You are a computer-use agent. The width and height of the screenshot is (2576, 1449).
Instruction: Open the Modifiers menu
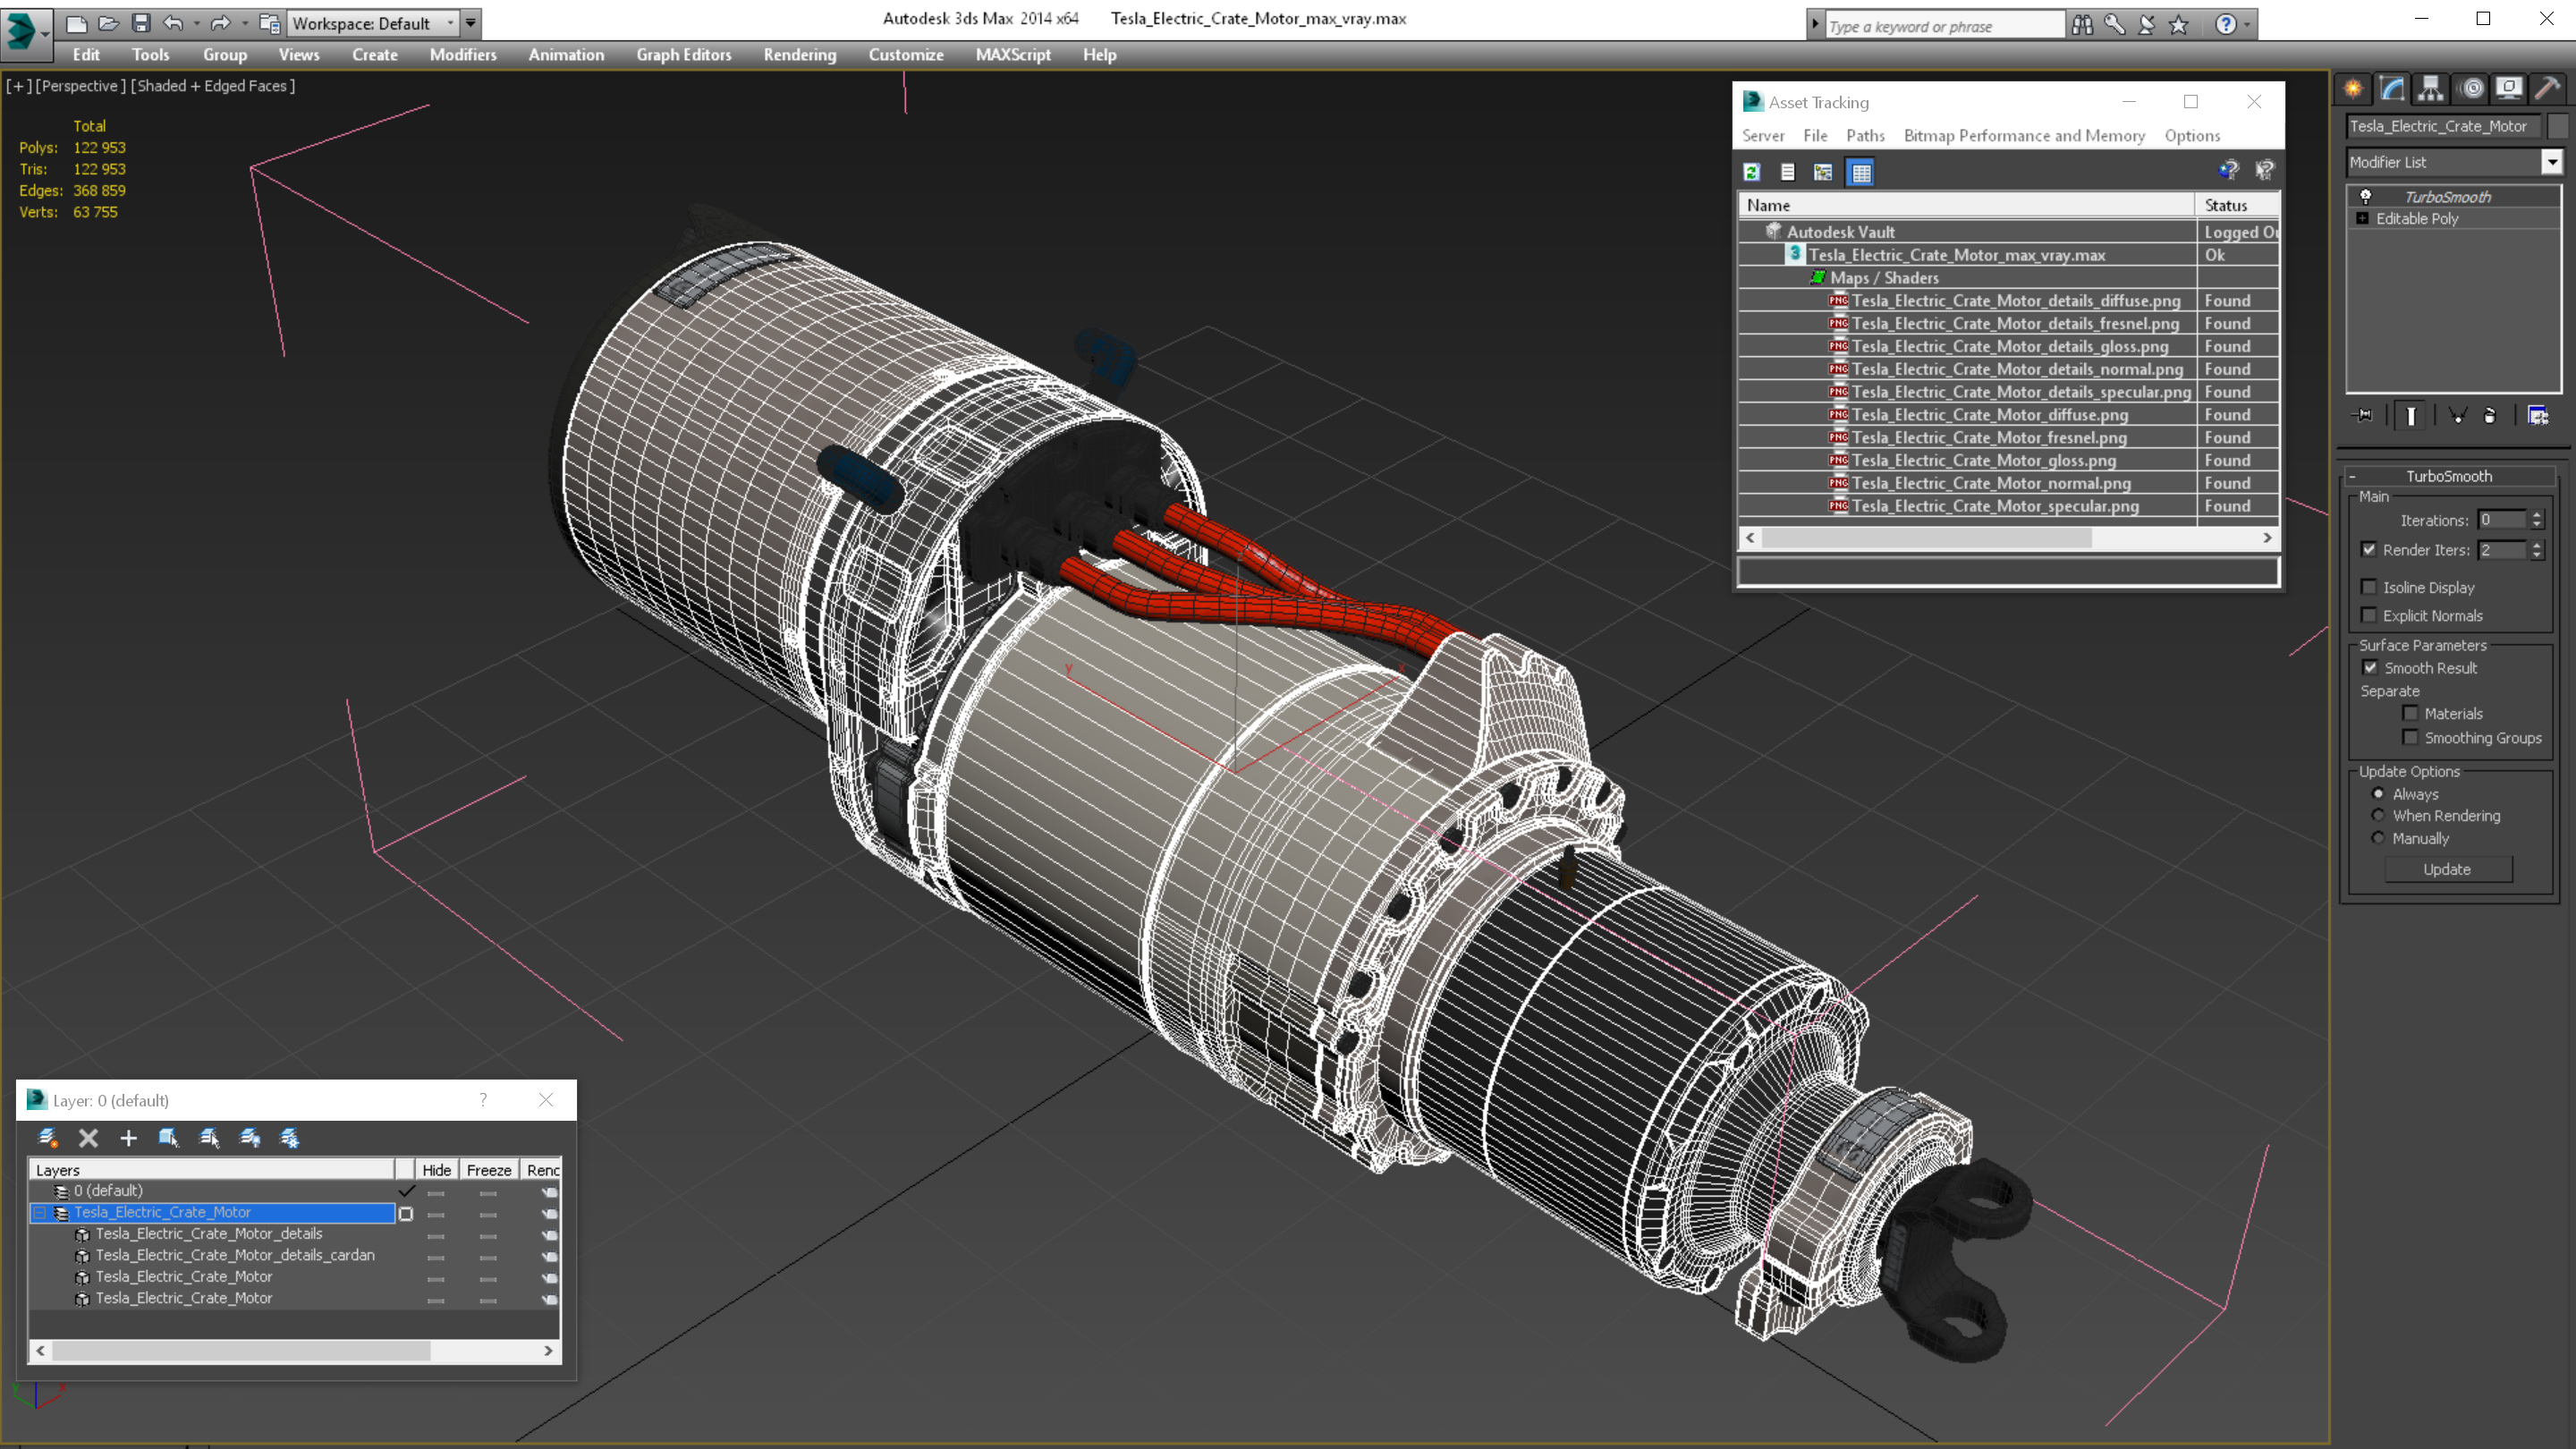pos(463,55)
